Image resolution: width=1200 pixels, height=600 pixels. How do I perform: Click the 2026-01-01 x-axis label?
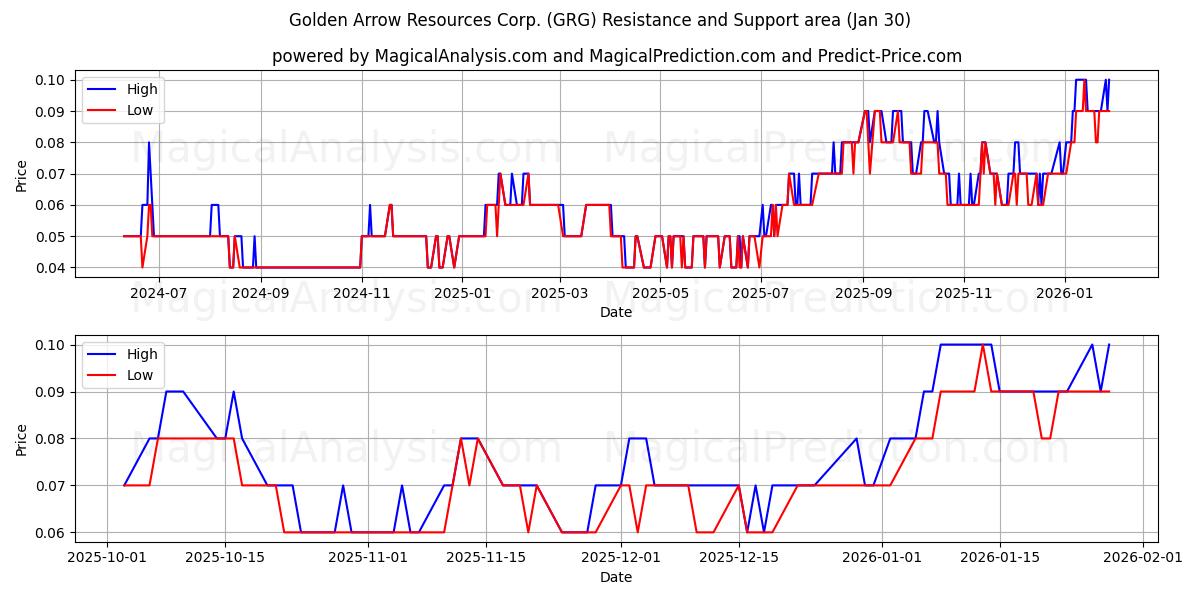[x=882, y=559]
